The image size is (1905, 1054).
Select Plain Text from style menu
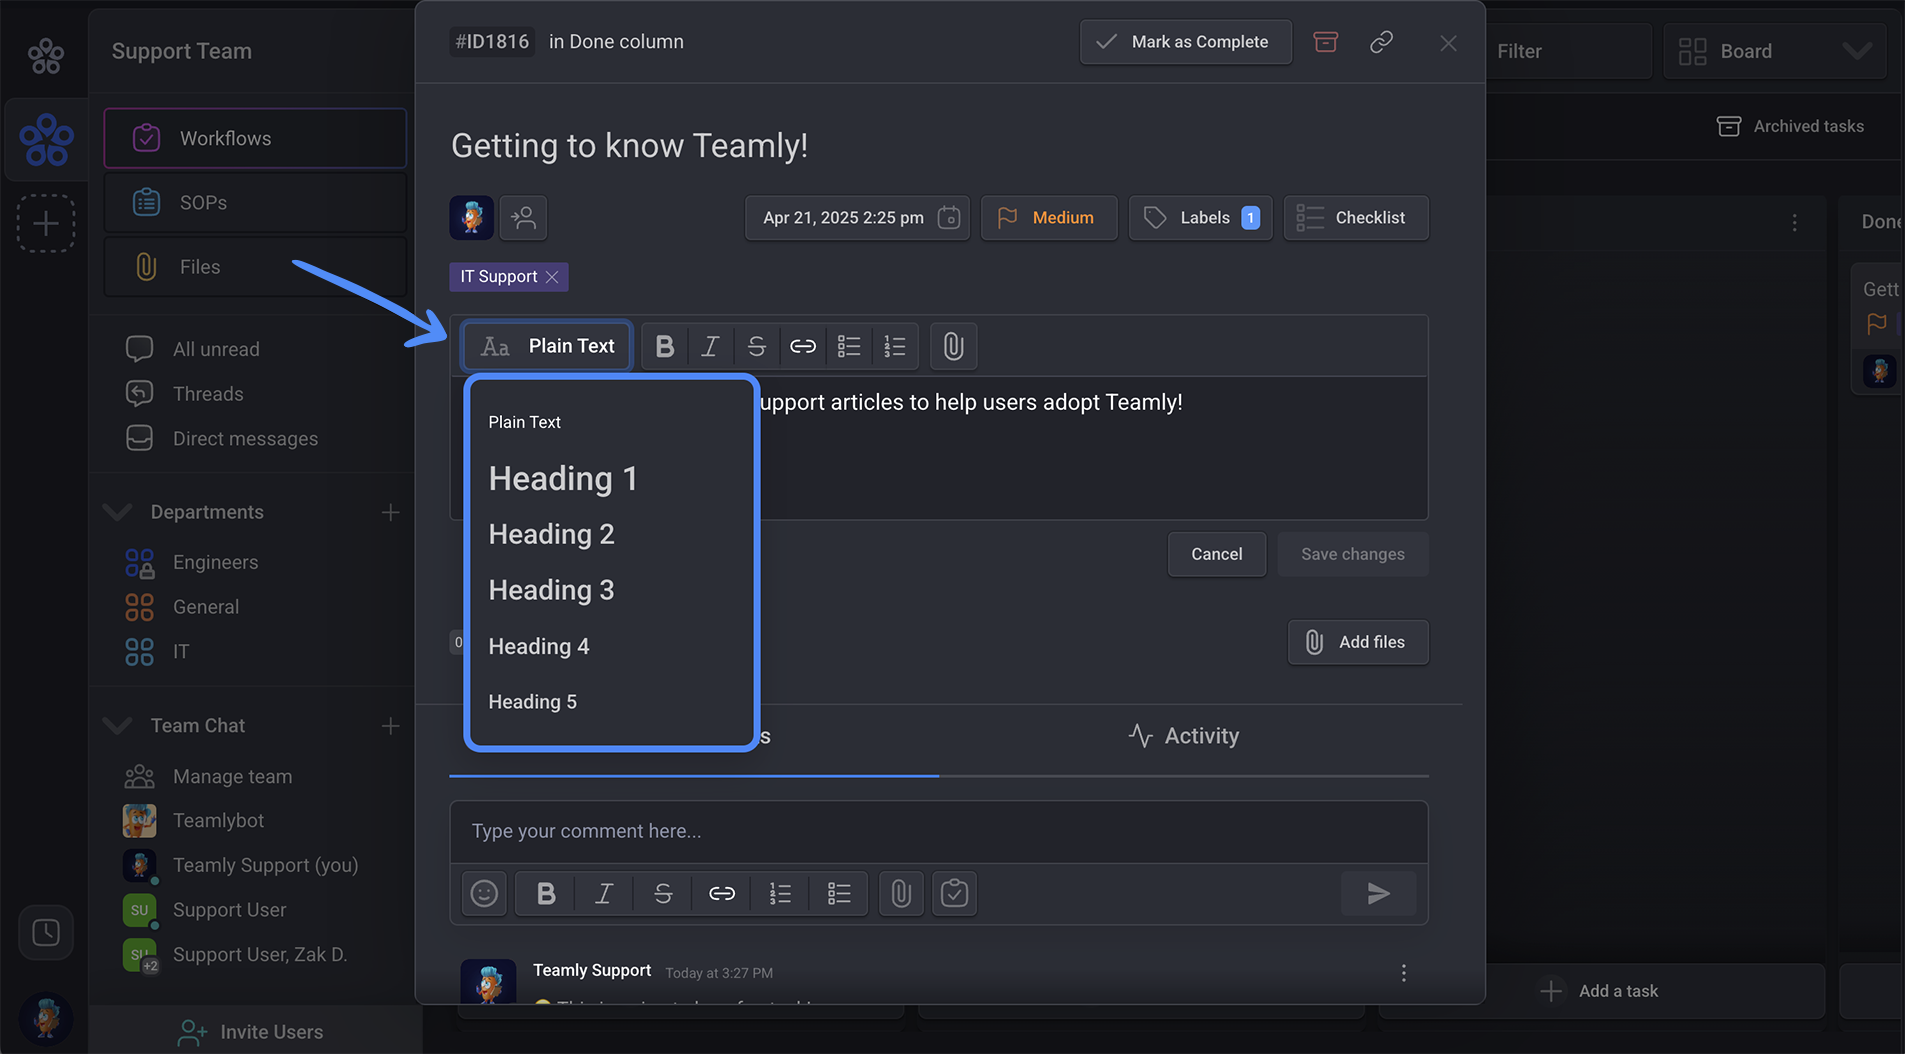pos(524,422)
